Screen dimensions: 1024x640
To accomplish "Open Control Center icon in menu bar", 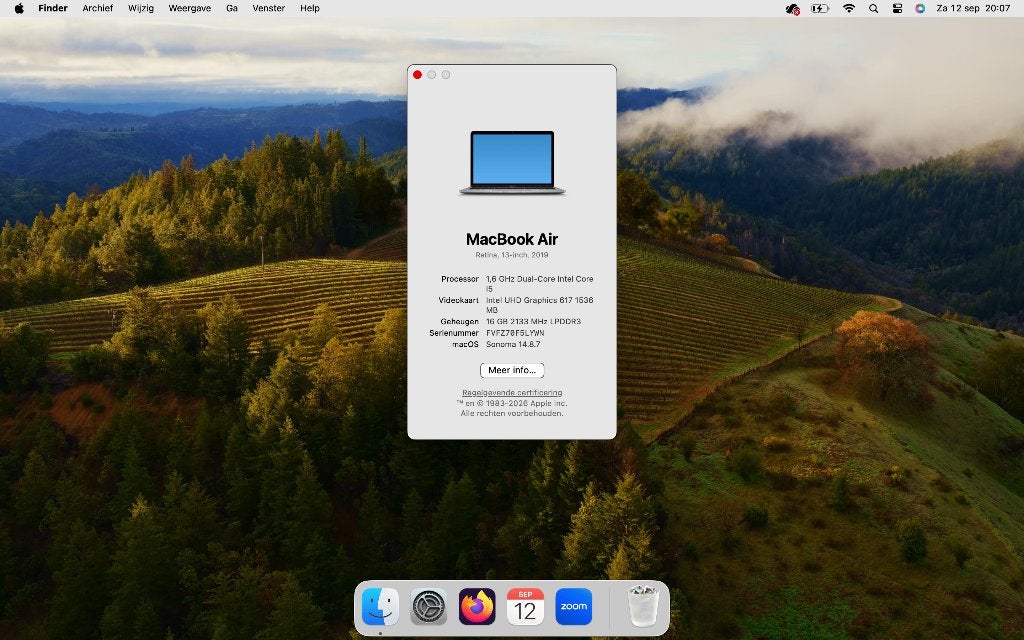I will 897,8.
